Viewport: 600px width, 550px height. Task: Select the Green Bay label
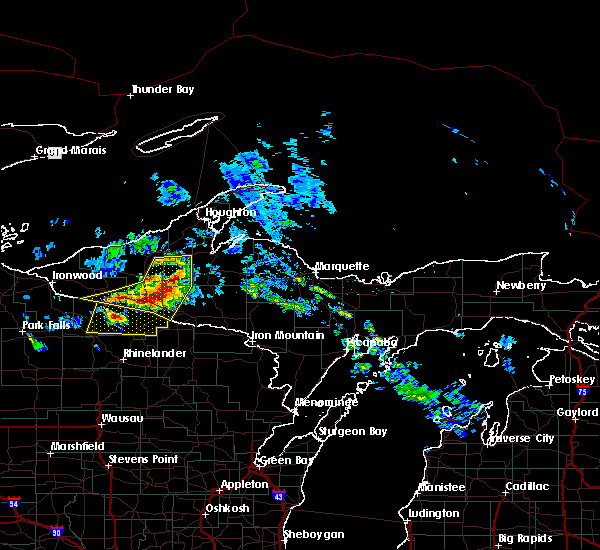pyautogui.click(x=286, y=460)
